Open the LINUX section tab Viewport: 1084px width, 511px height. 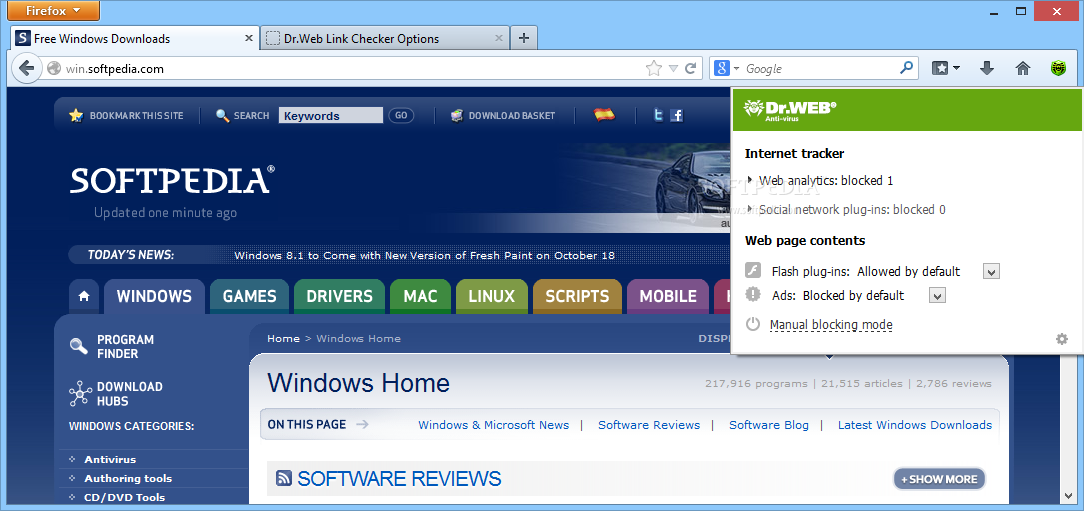[x=492, y=296]
